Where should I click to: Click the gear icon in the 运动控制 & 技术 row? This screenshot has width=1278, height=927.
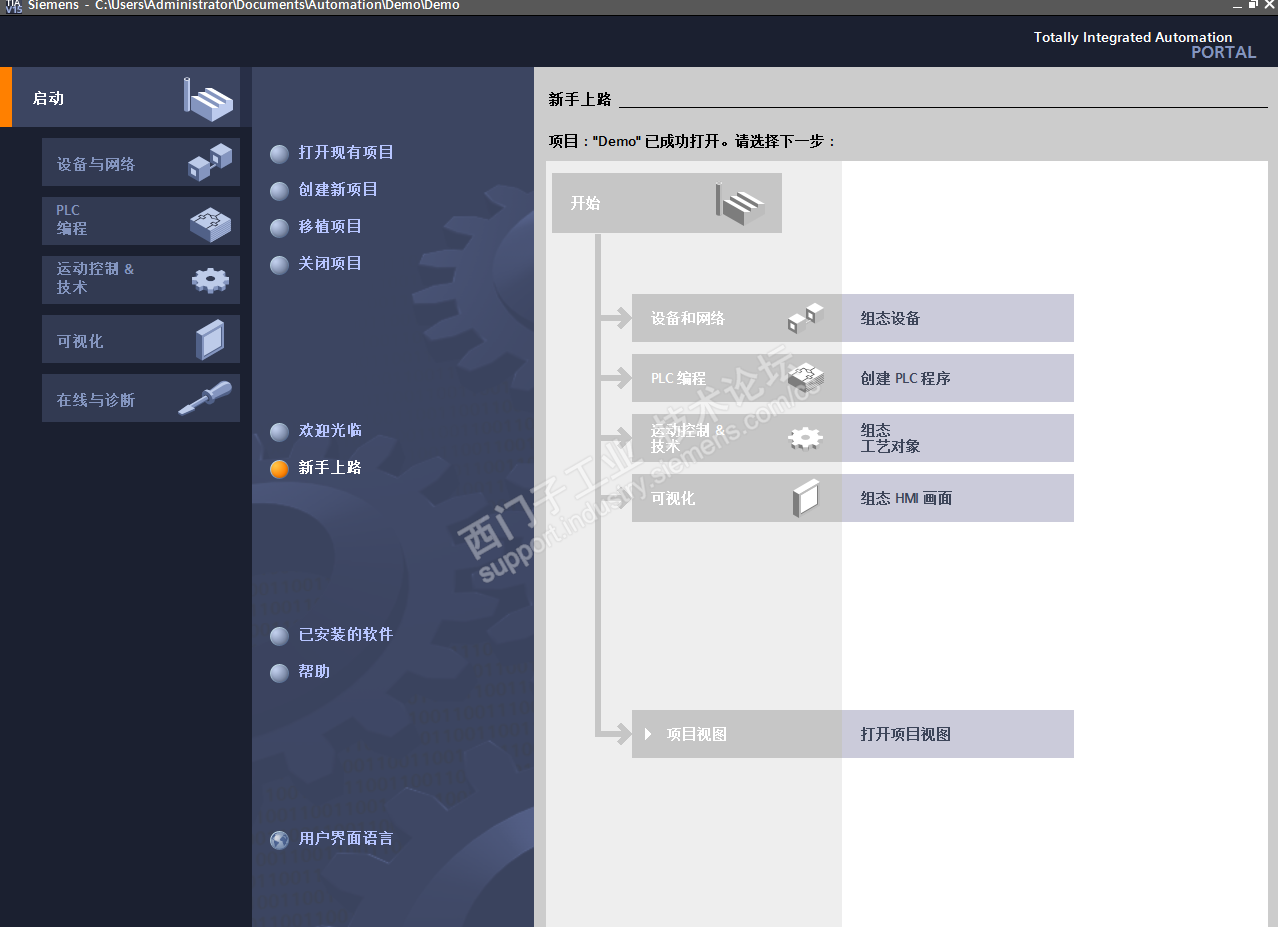point(805,438)
